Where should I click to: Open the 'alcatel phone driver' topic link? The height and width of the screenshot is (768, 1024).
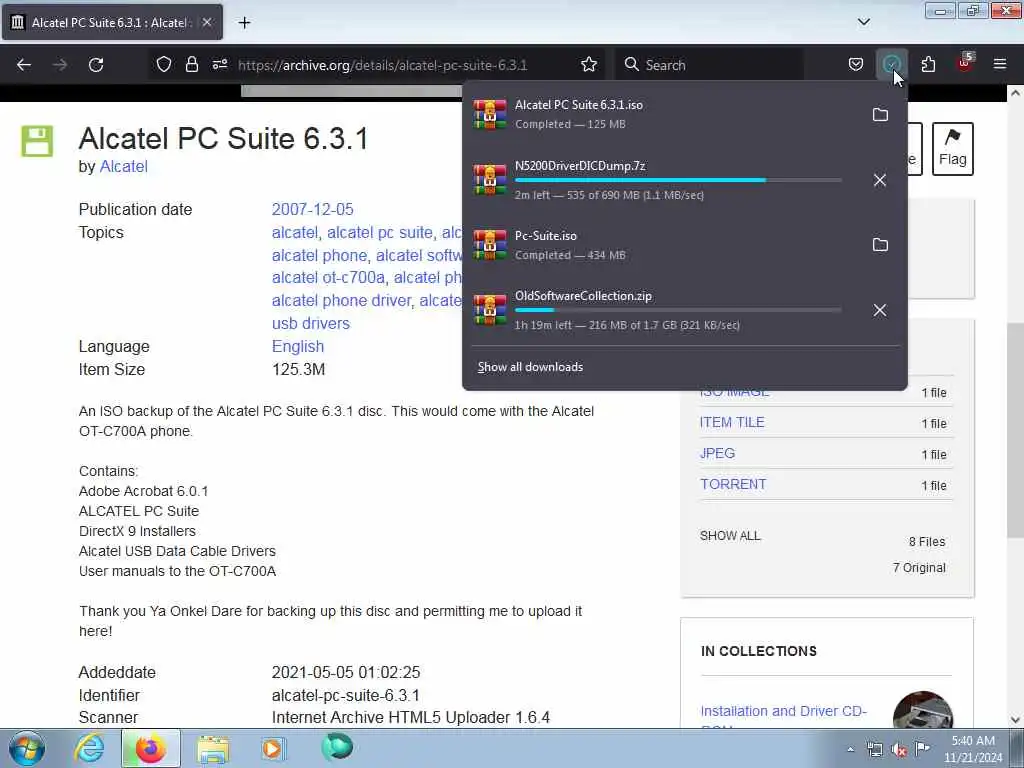tap(342, 300)
